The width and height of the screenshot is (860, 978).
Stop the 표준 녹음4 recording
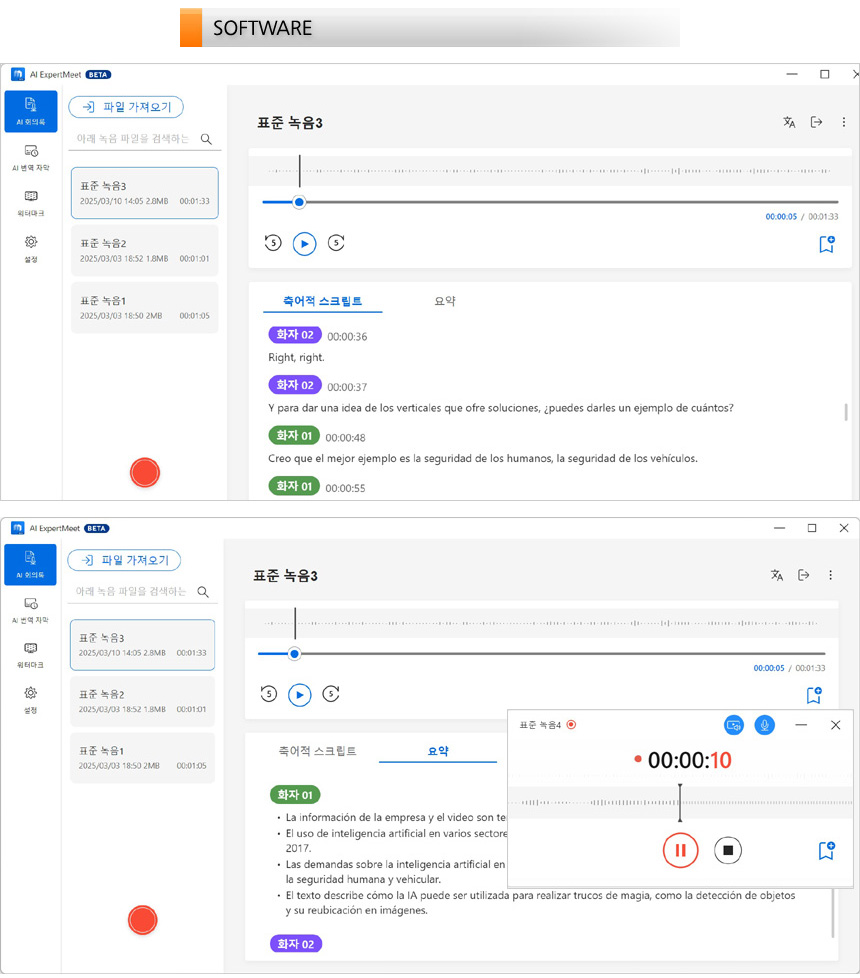click(x=729, y=850)
